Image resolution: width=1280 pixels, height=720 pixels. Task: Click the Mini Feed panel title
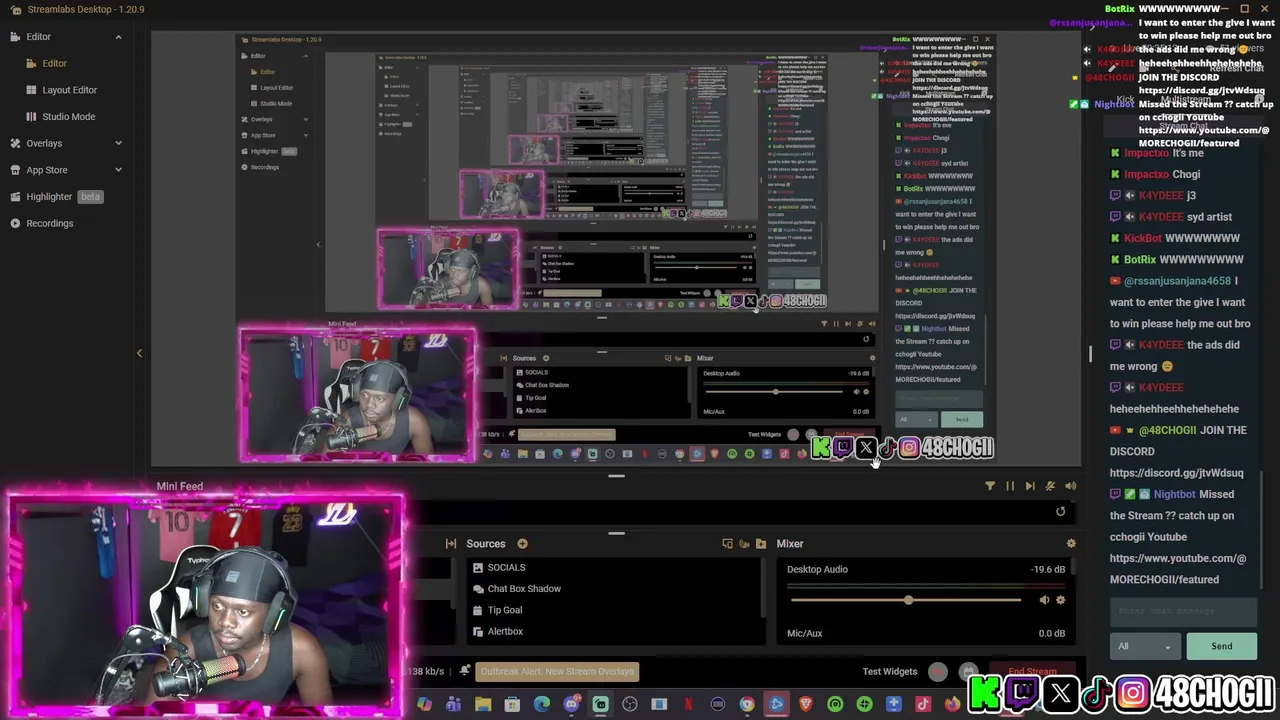click(x=180, y=486)
